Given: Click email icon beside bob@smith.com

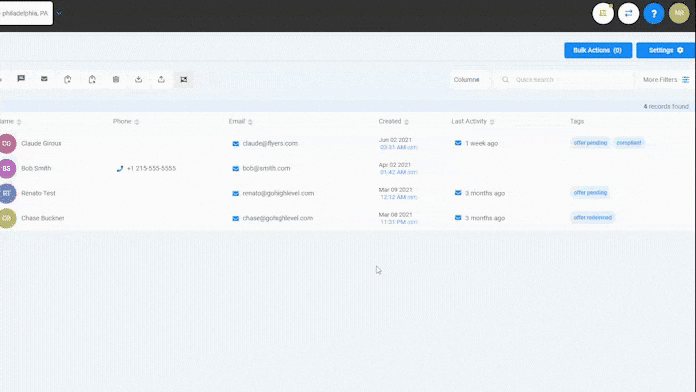Looking at the screenshot, I should [236, 168].
